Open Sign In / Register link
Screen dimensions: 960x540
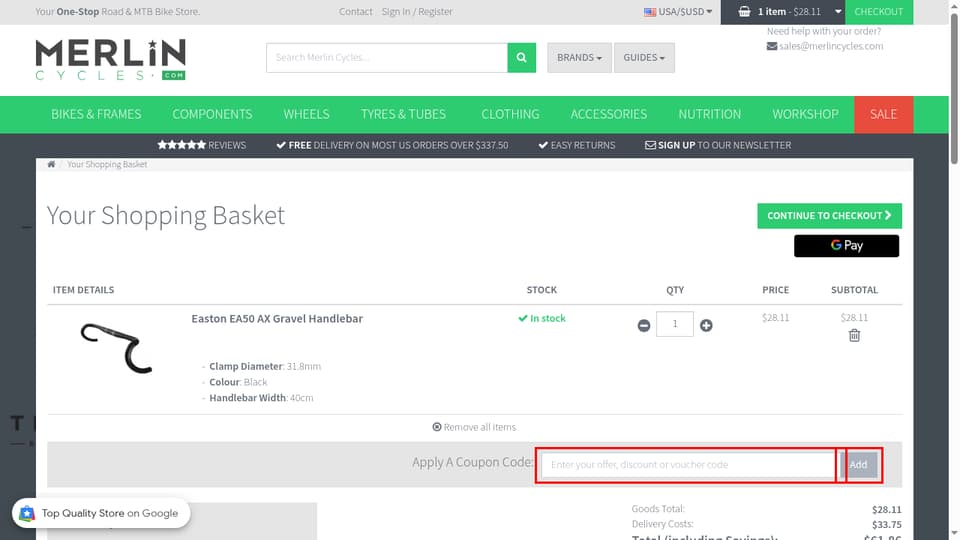point(417,12)
